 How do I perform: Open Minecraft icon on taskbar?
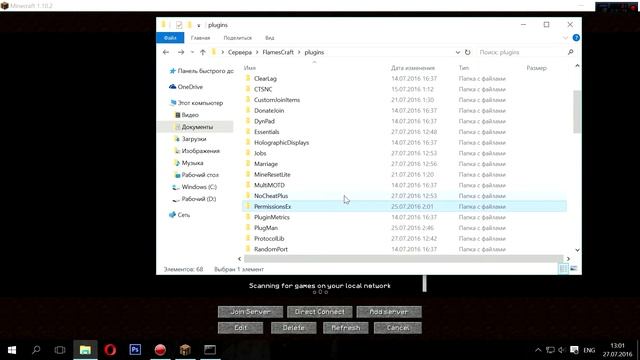click(x=185, y=350)
